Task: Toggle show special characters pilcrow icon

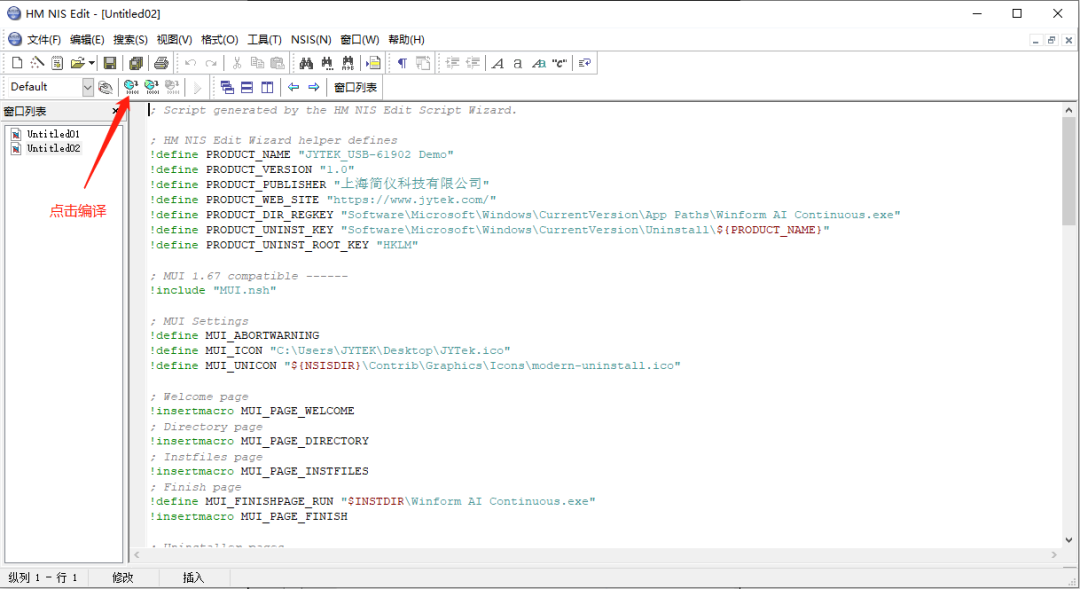Action: point(402,63)
